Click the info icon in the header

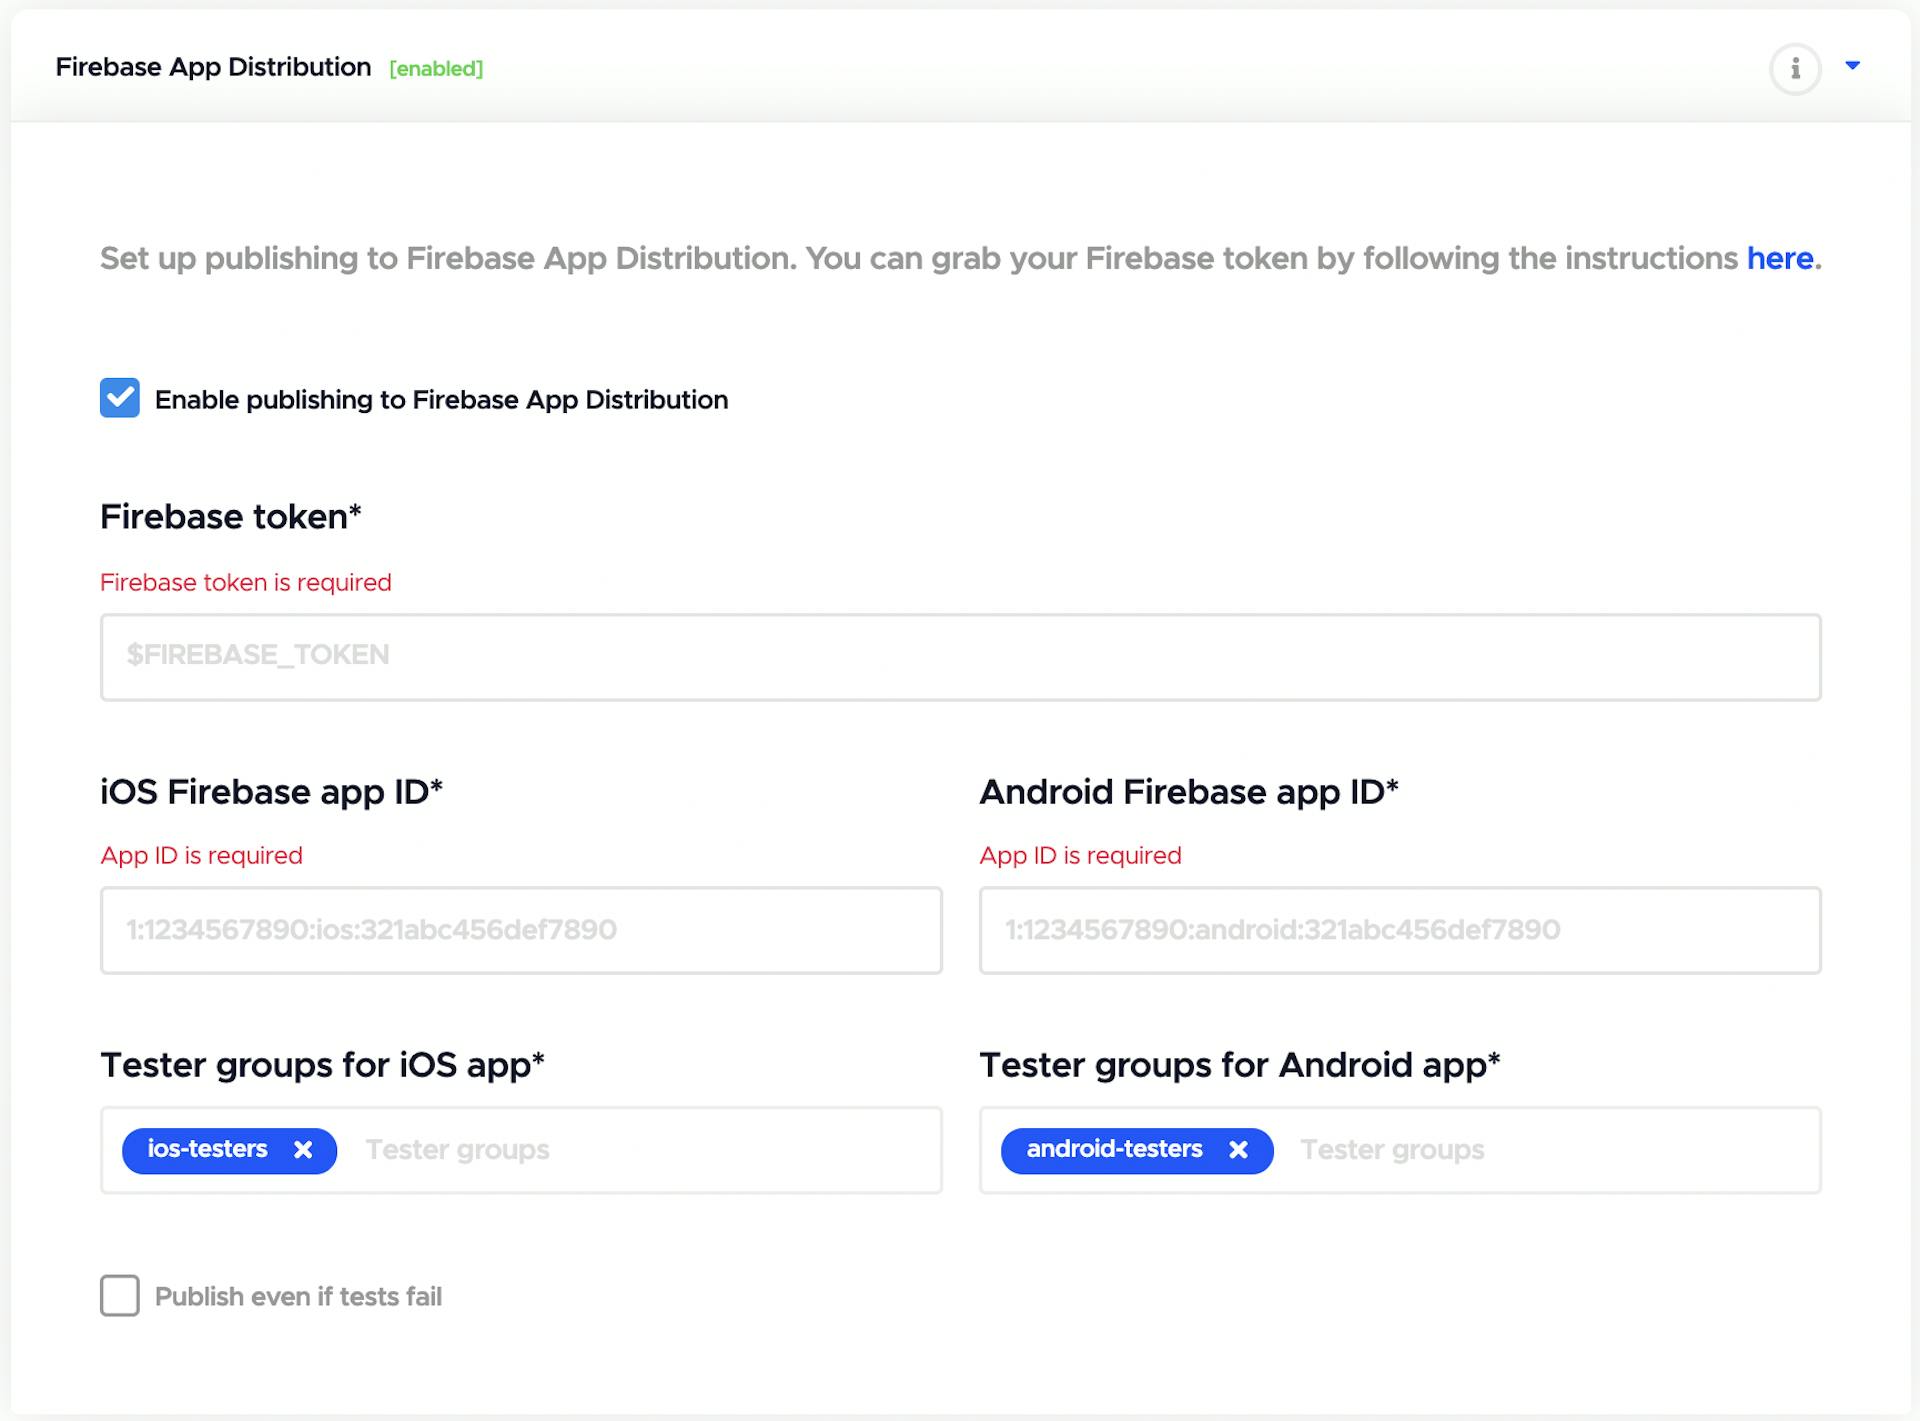click(1795, 68)
